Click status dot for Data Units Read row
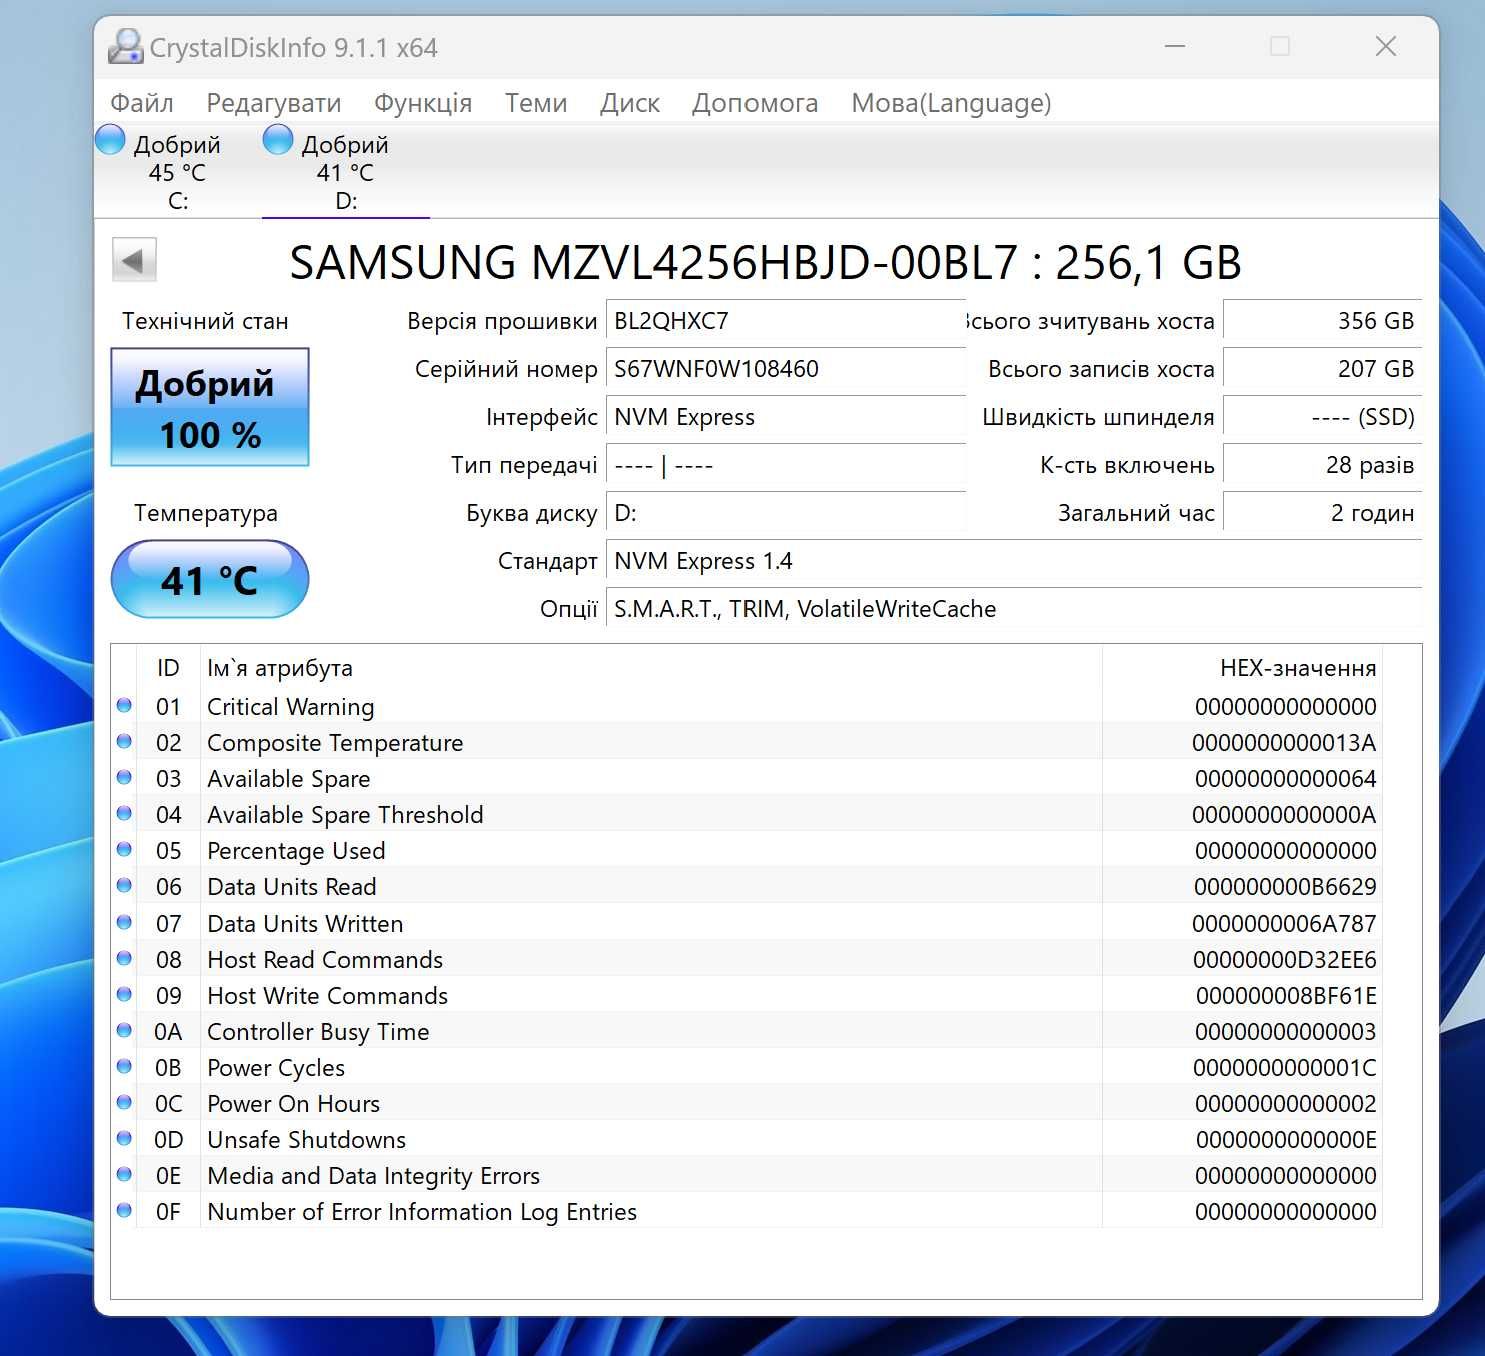1485x1356 pixels. click(124, 885)
